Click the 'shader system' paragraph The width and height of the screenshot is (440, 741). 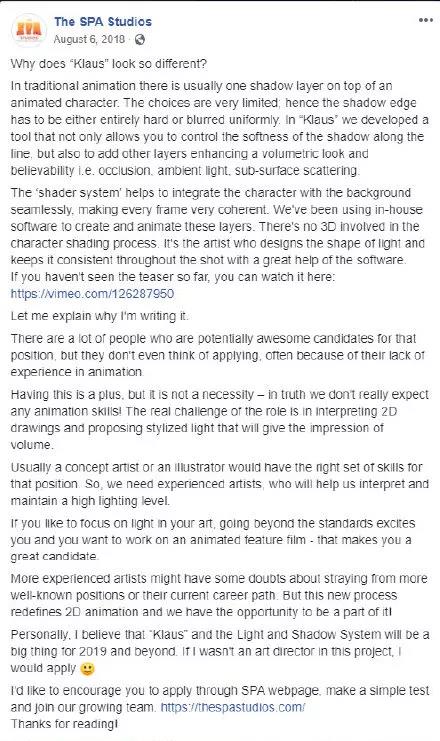point(217,226)
